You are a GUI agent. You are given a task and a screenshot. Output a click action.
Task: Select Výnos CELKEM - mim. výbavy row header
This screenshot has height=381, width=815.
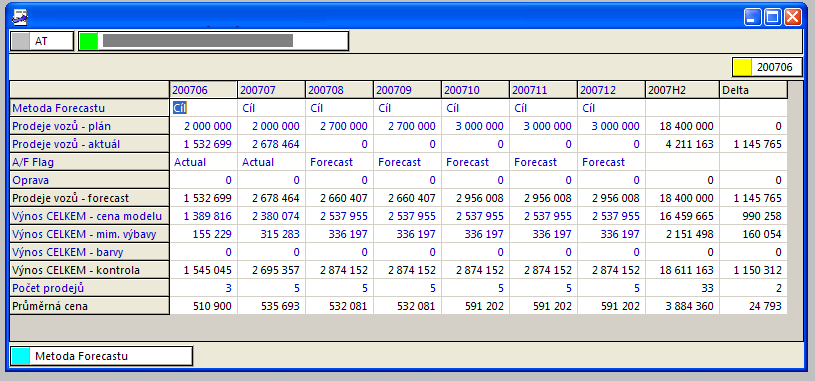90,234
